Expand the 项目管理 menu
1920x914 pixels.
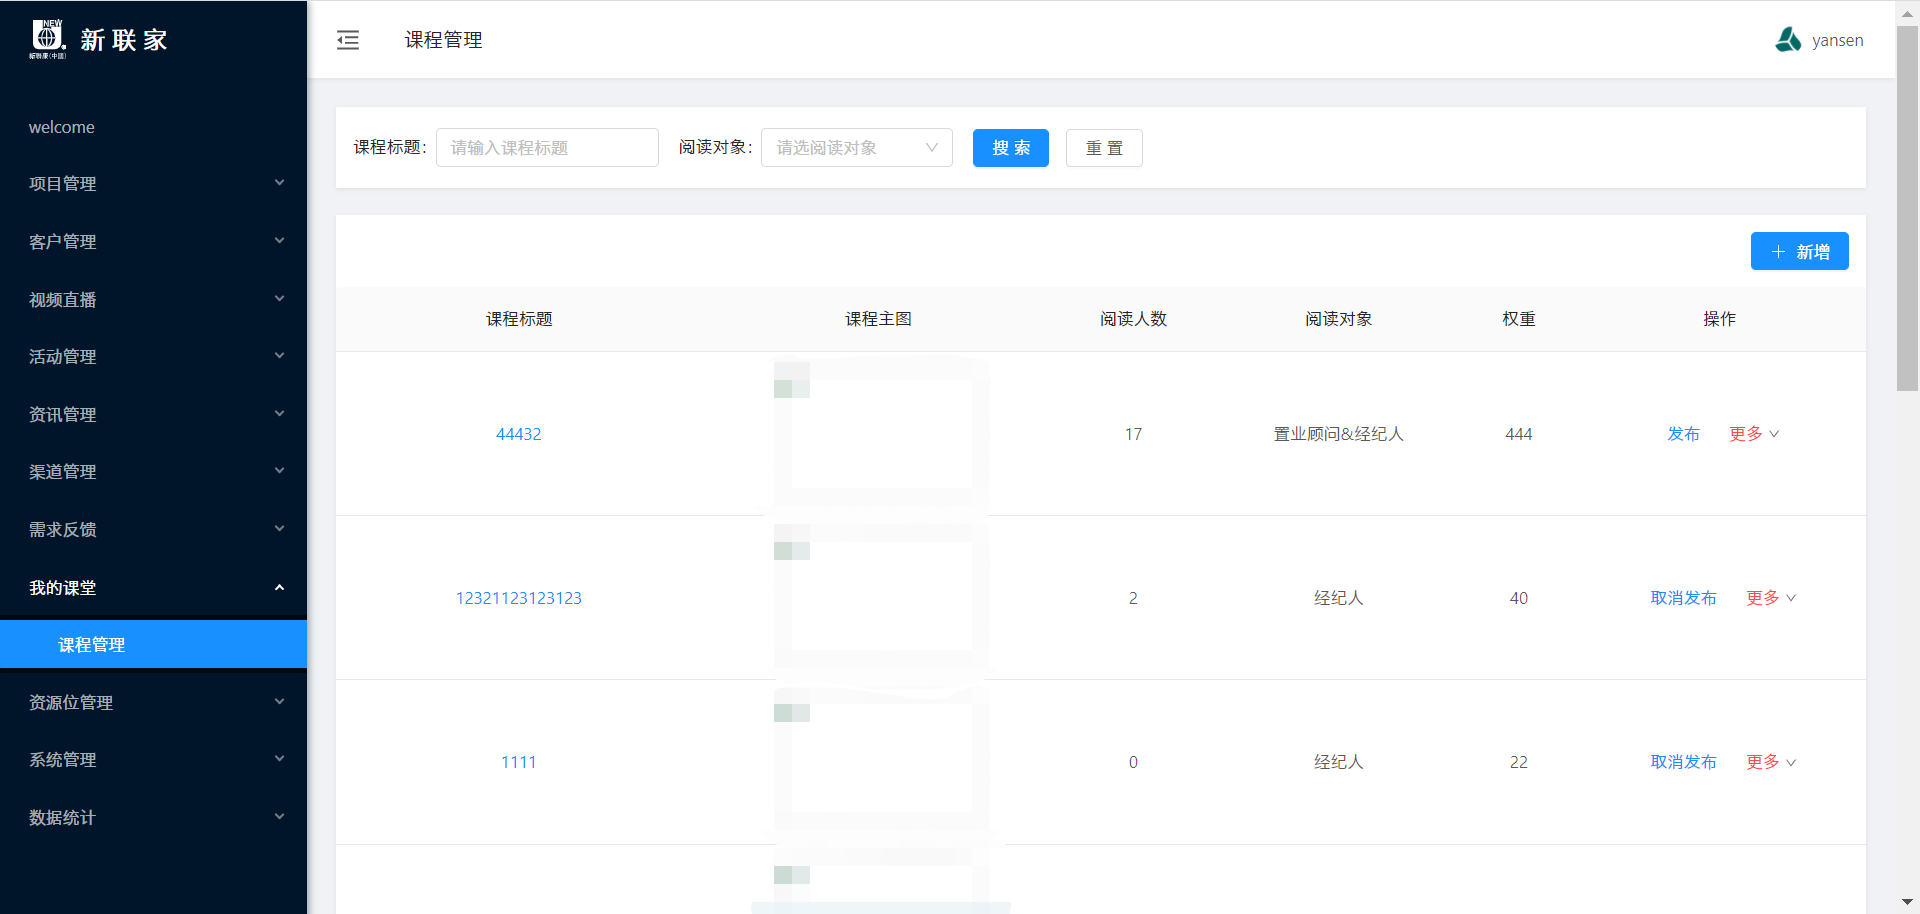(153, 184)
